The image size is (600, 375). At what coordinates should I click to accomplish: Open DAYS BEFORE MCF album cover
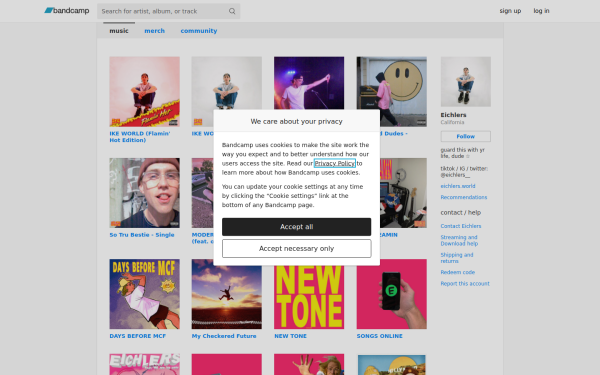point(144,294)
